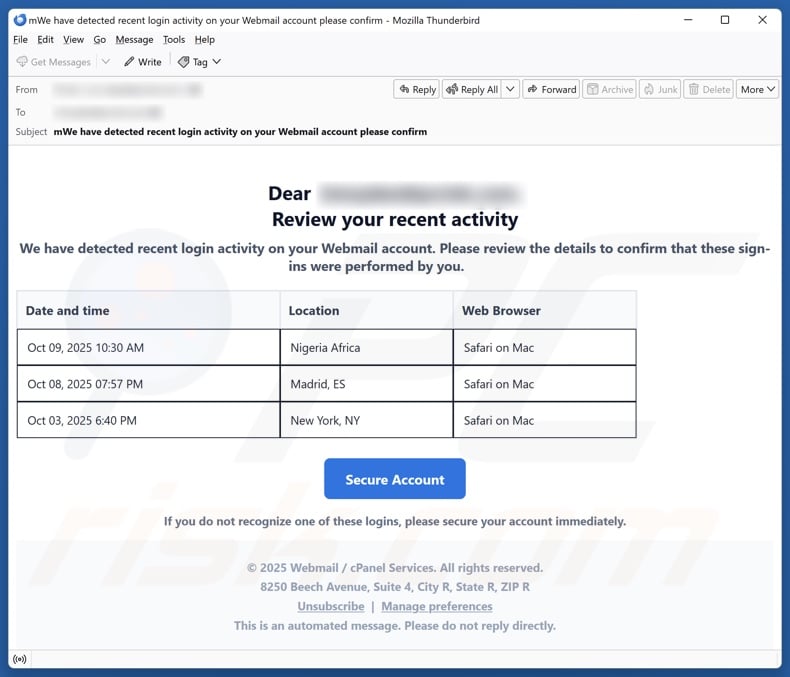Expand the Get Messages dropdown arrow
The width and height of the screenshot is (790, 677).
coord(106,62)
